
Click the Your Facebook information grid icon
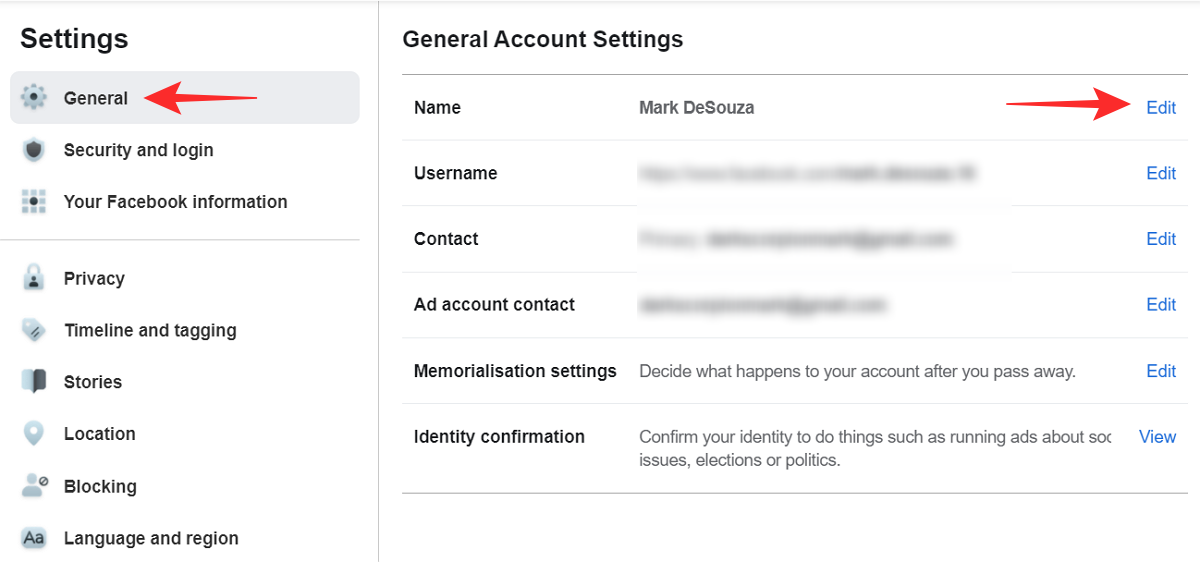click(34, 202)
